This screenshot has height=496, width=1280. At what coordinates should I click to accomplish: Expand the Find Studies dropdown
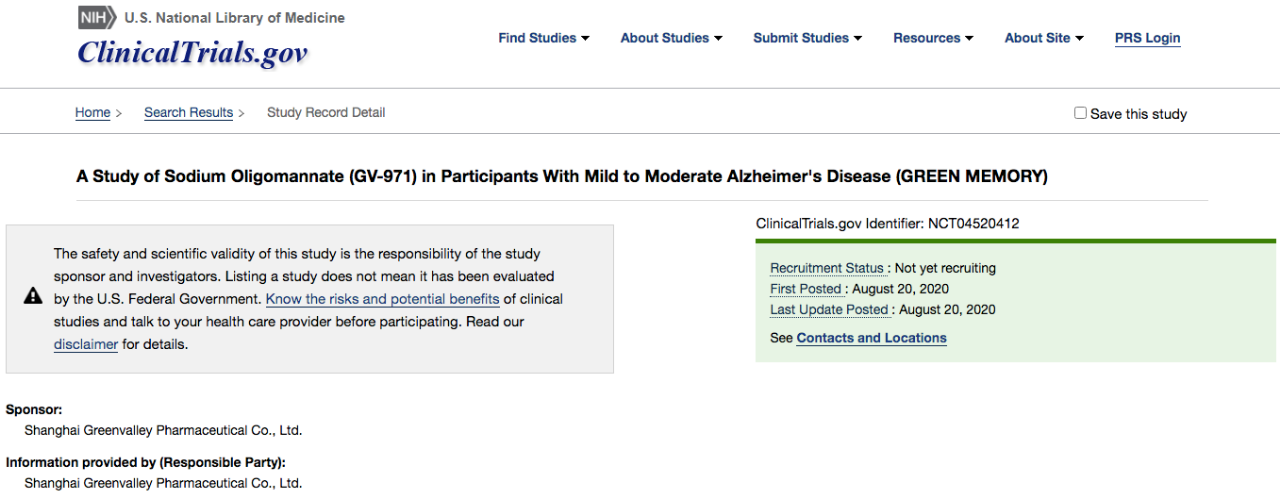click(544, 38)
